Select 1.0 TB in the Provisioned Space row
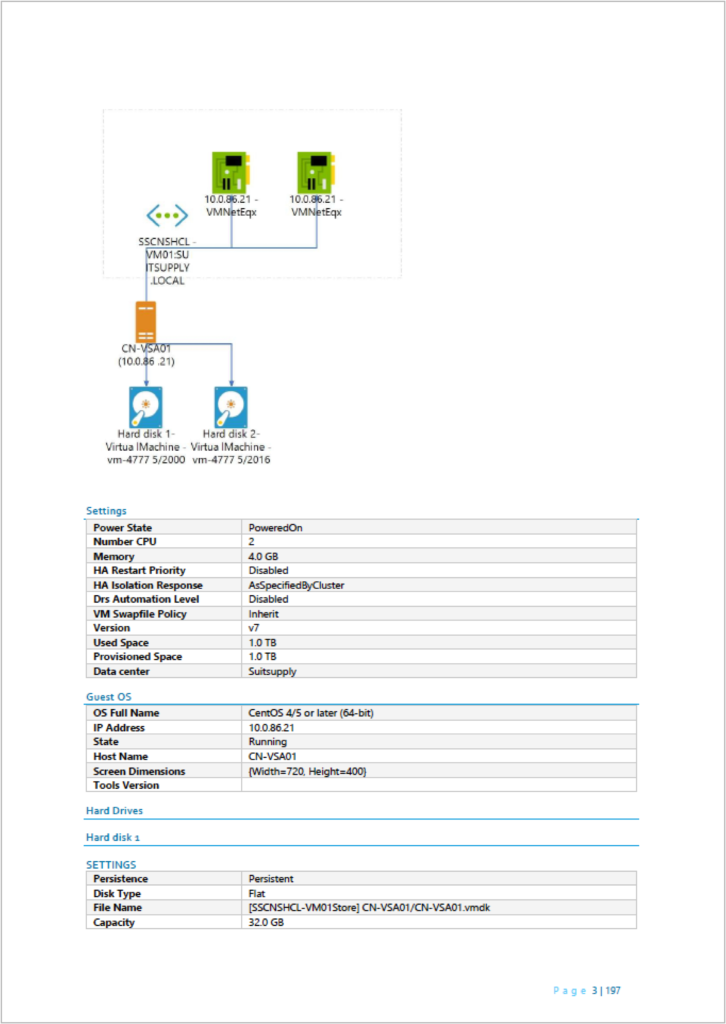Viewport: 726px width, 1024px height. (262, 656)
